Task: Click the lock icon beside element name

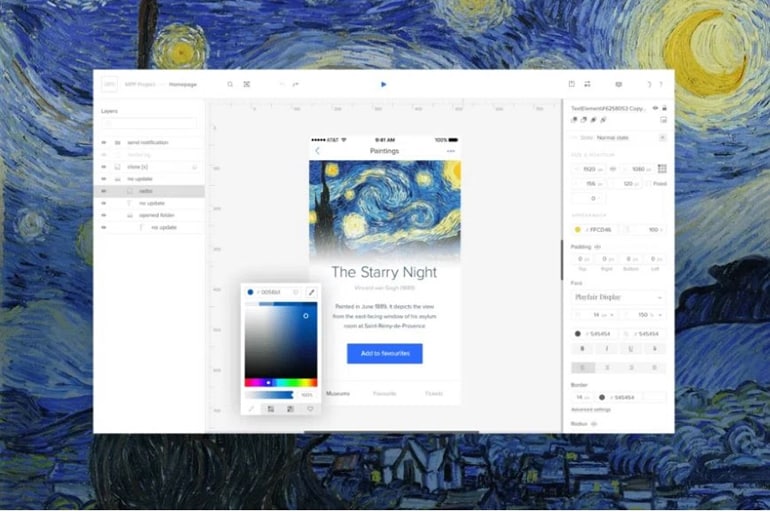Action: point(664,108)
